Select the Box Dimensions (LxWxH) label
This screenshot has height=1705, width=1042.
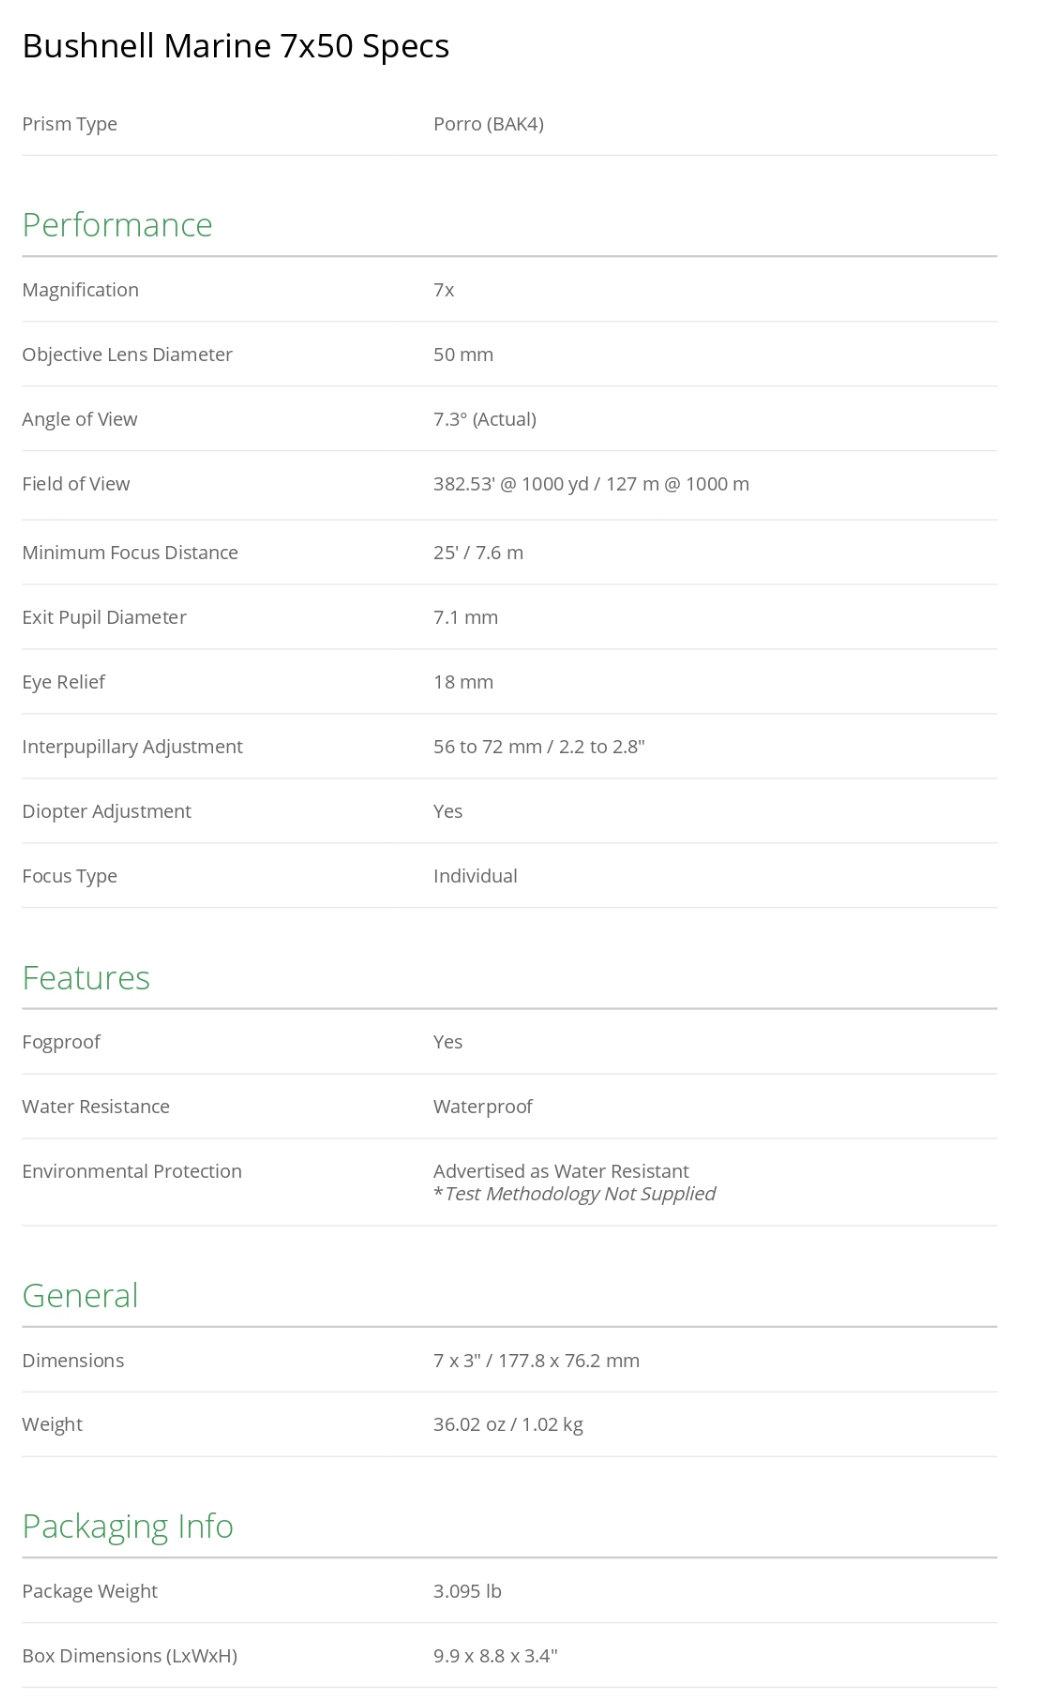point(129,1656)
